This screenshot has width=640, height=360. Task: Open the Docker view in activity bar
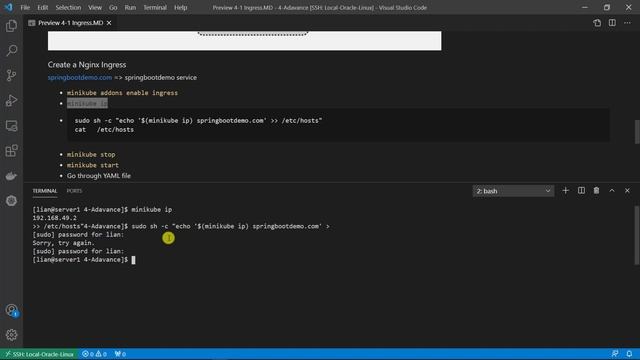(x=11, y=176)
